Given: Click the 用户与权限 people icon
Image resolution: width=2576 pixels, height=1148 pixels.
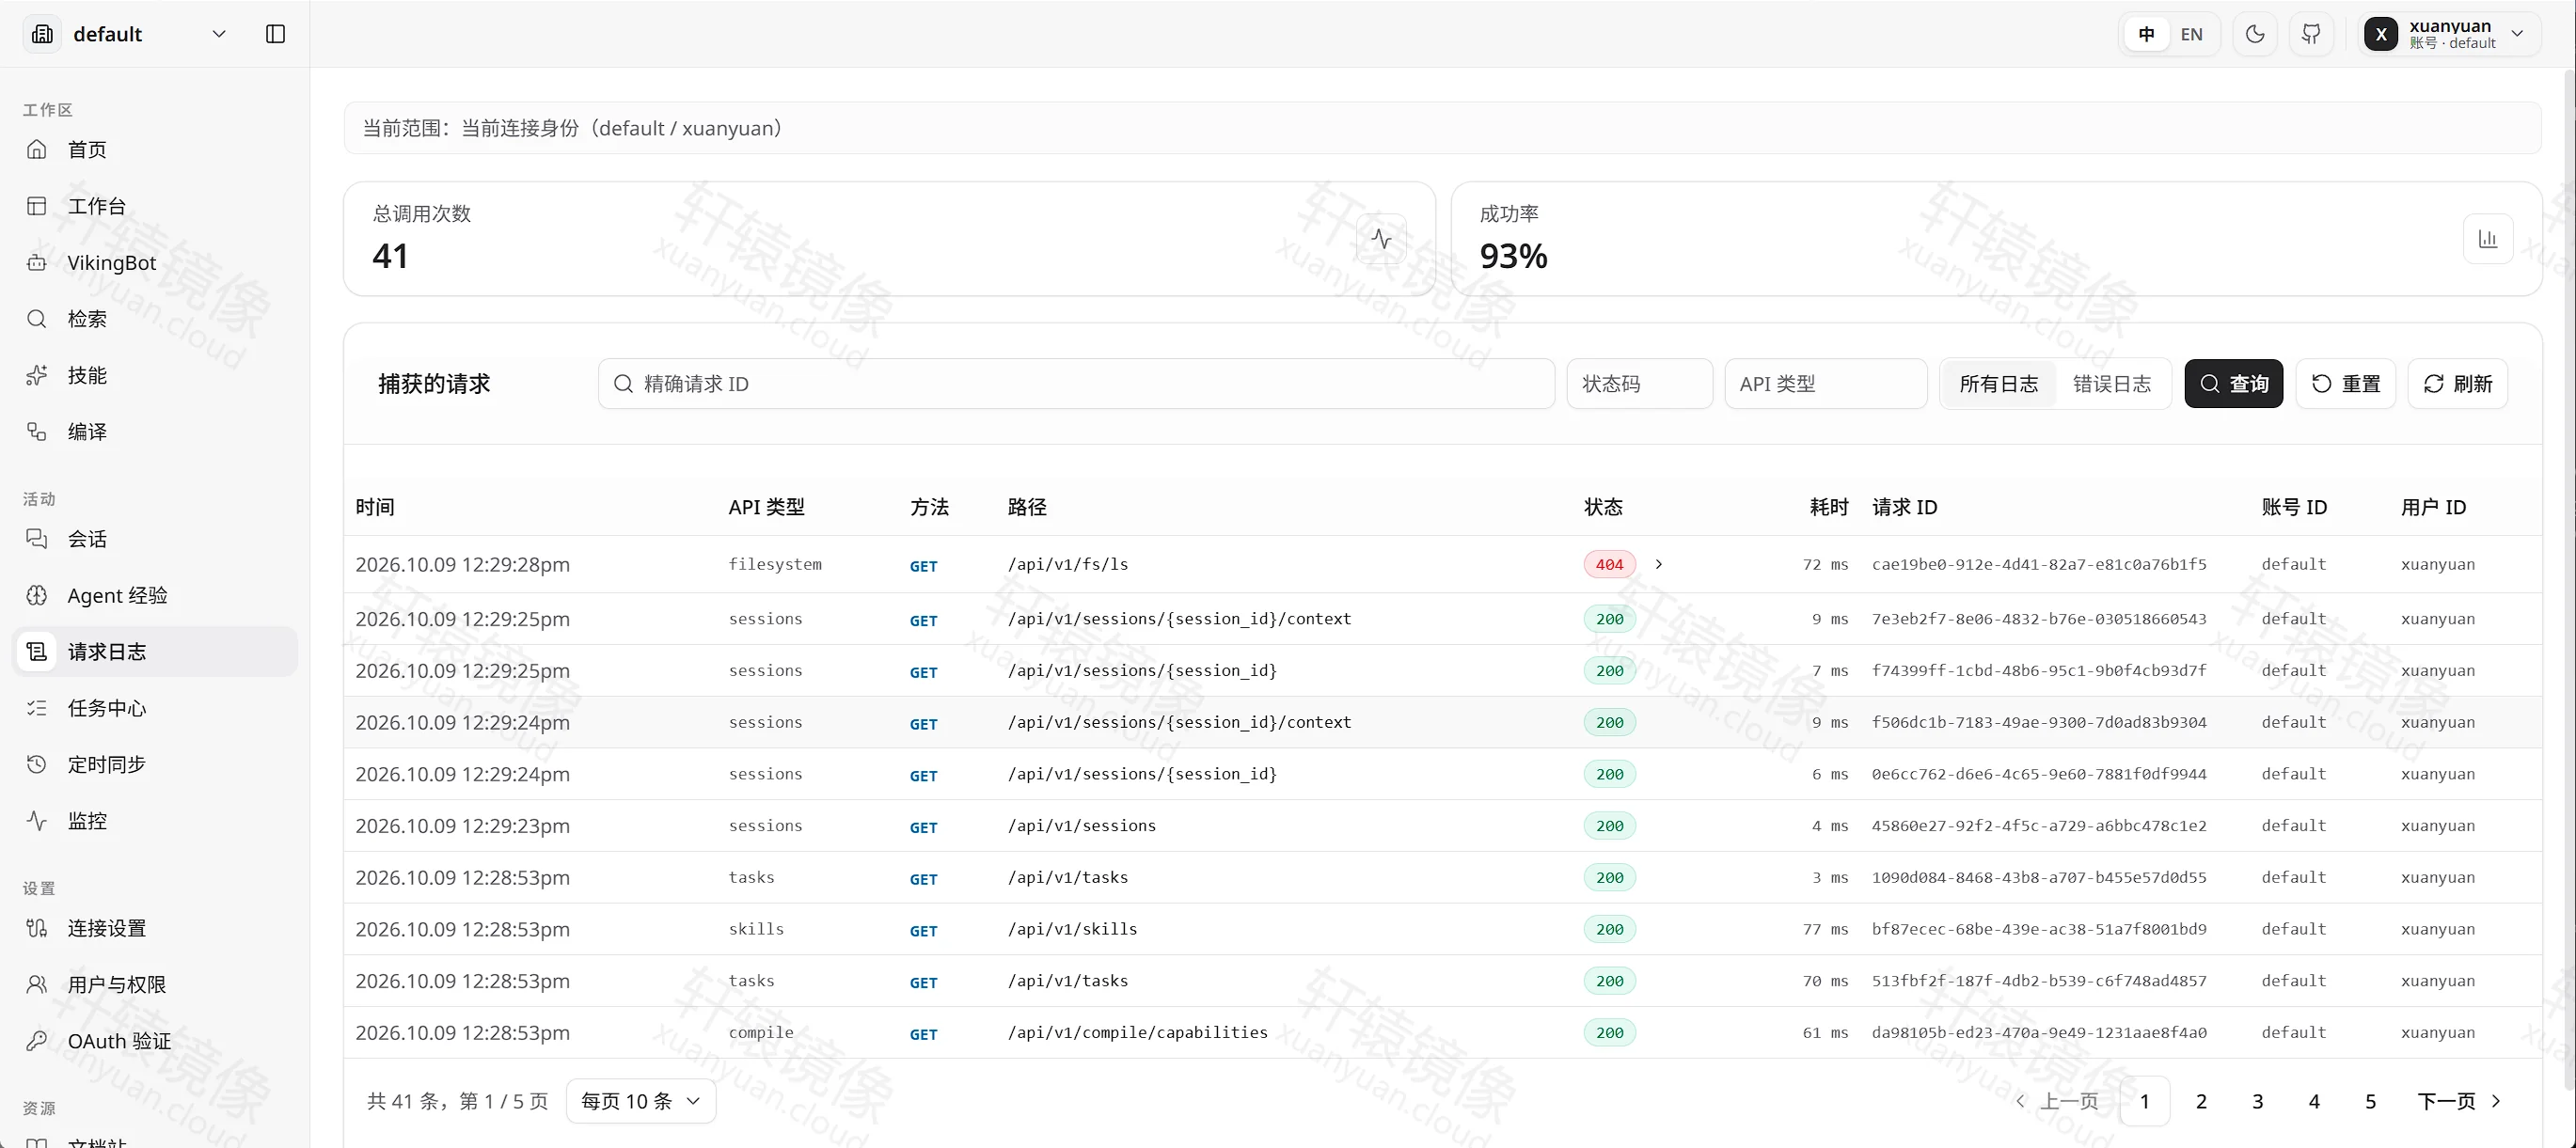Looking at the screenshot, I should (37, 985).
